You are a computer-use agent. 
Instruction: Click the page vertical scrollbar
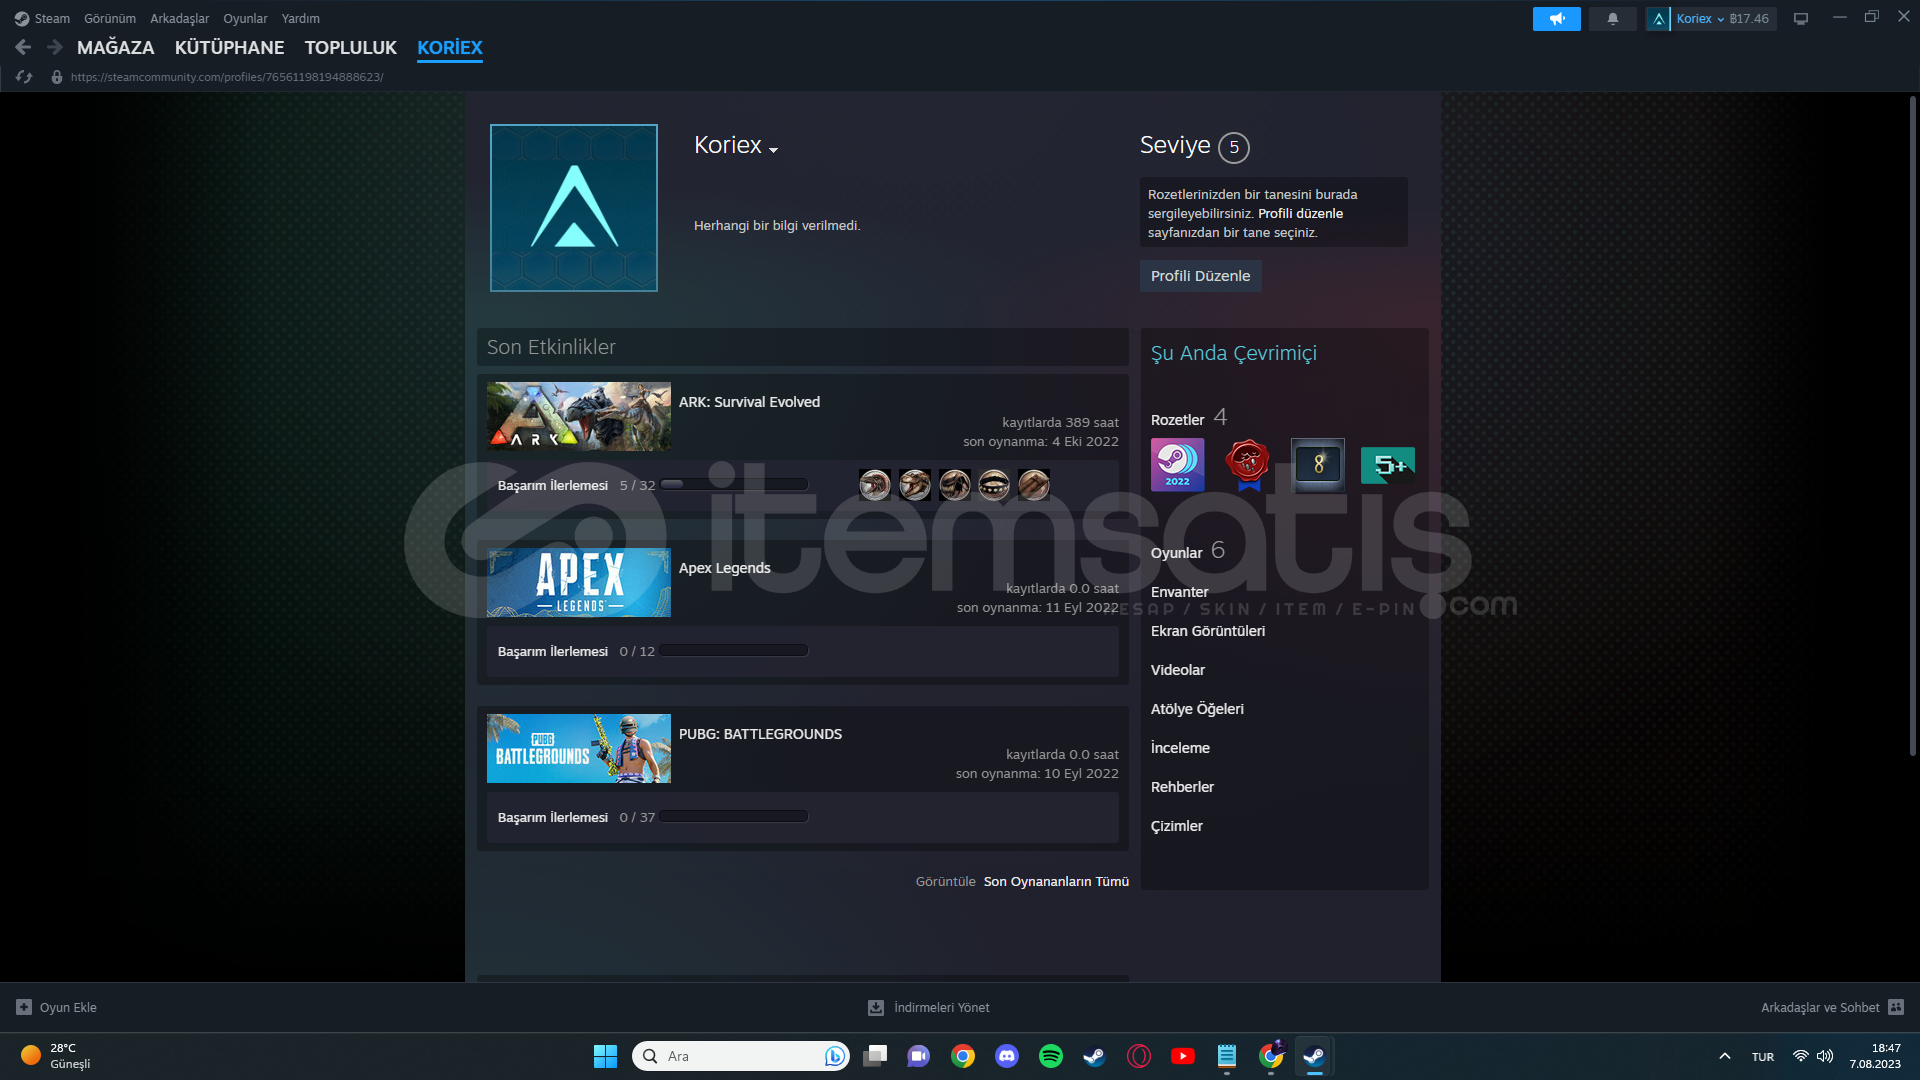click(x=1913, y=425)
